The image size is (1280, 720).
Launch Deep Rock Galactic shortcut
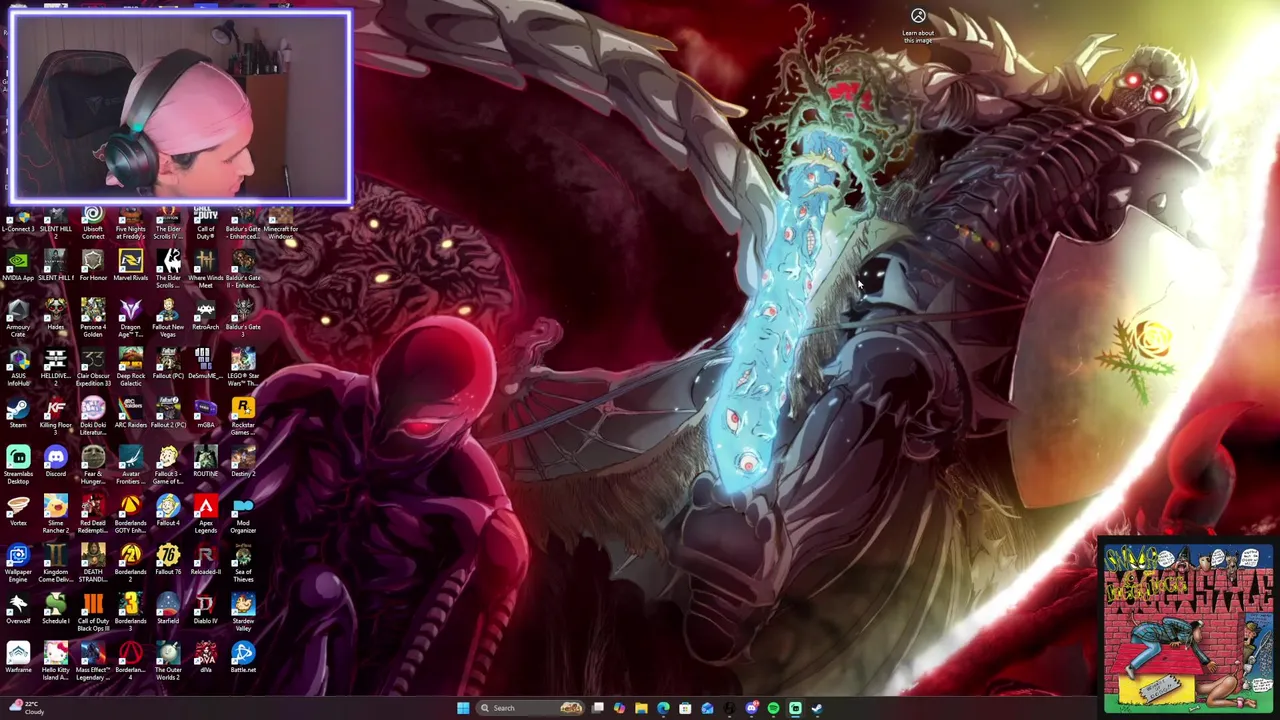tap(130, 368)
